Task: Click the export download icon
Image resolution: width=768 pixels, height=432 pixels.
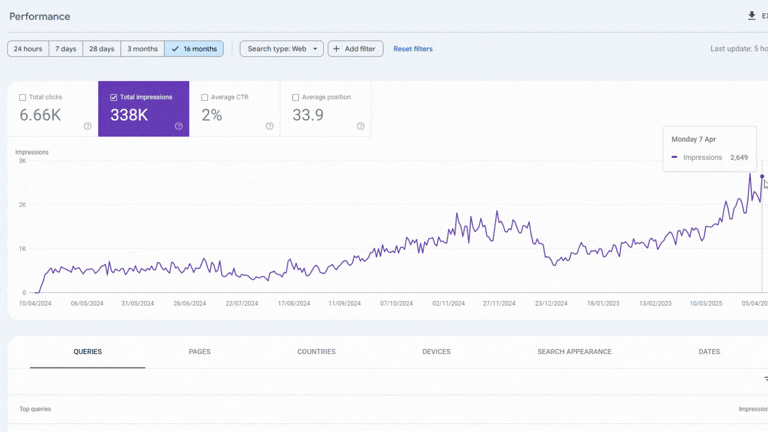Action: (x=752, y=16)
